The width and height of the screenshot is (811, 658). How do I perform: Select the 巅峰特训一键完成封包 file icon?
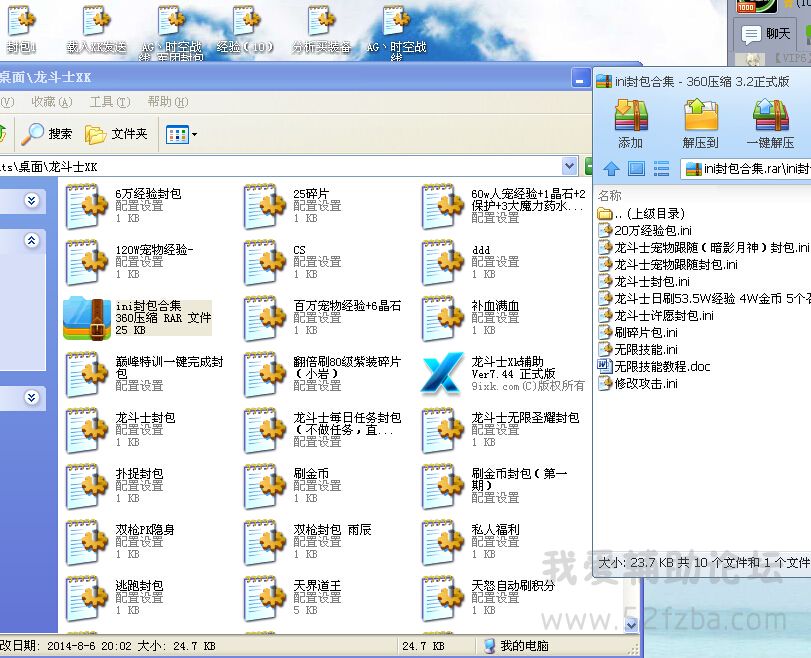(x=86, y=374)
